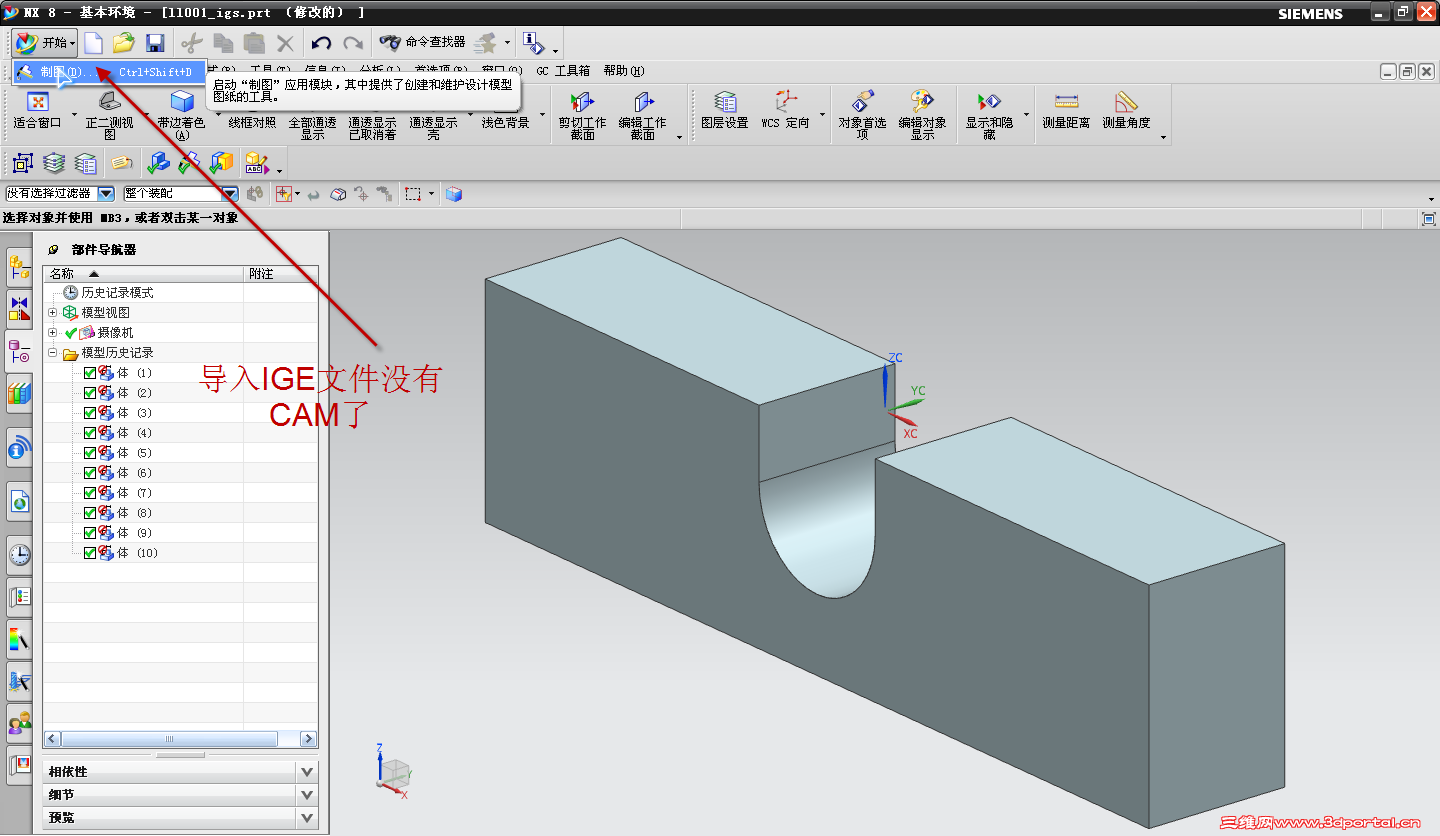
Task: Click the New file icon
Action: tap(93, 43)
